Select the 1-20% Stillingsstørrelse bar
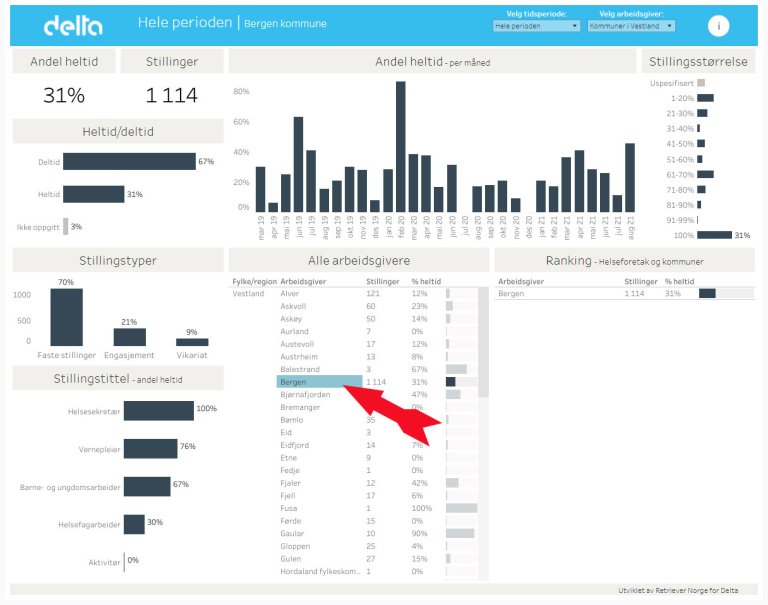The height and width of the screenshot is (605, 768). pyautogui.click(x=705, y=98)
